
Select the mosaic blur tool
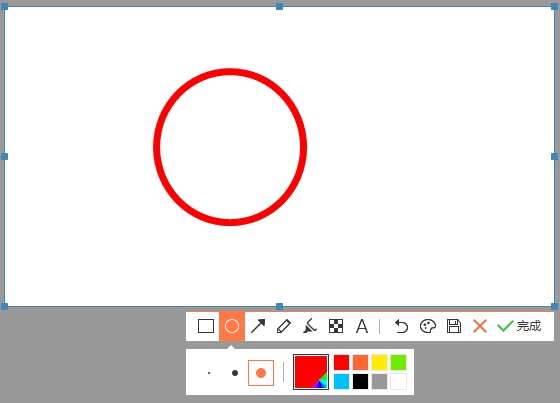(x=336, y=326)
